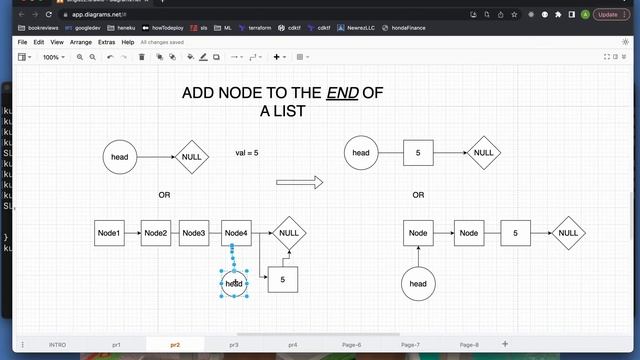Open the Insert plus dropdown

tap(280, 57)
